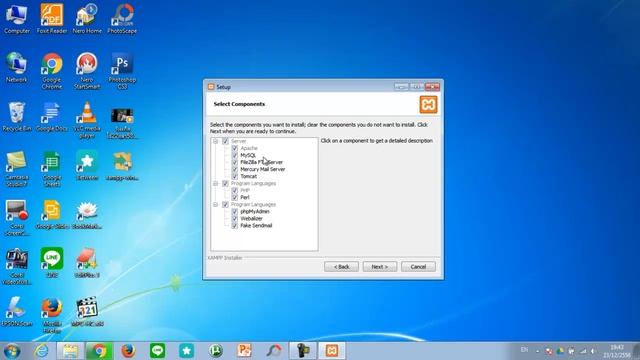
Task: Open the Windows Start menu orb
Action: 12,351
